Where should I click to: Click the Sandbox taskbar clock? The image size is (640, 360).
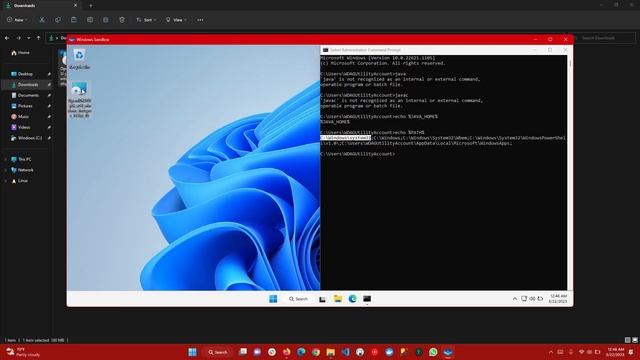tap(558, 298)
